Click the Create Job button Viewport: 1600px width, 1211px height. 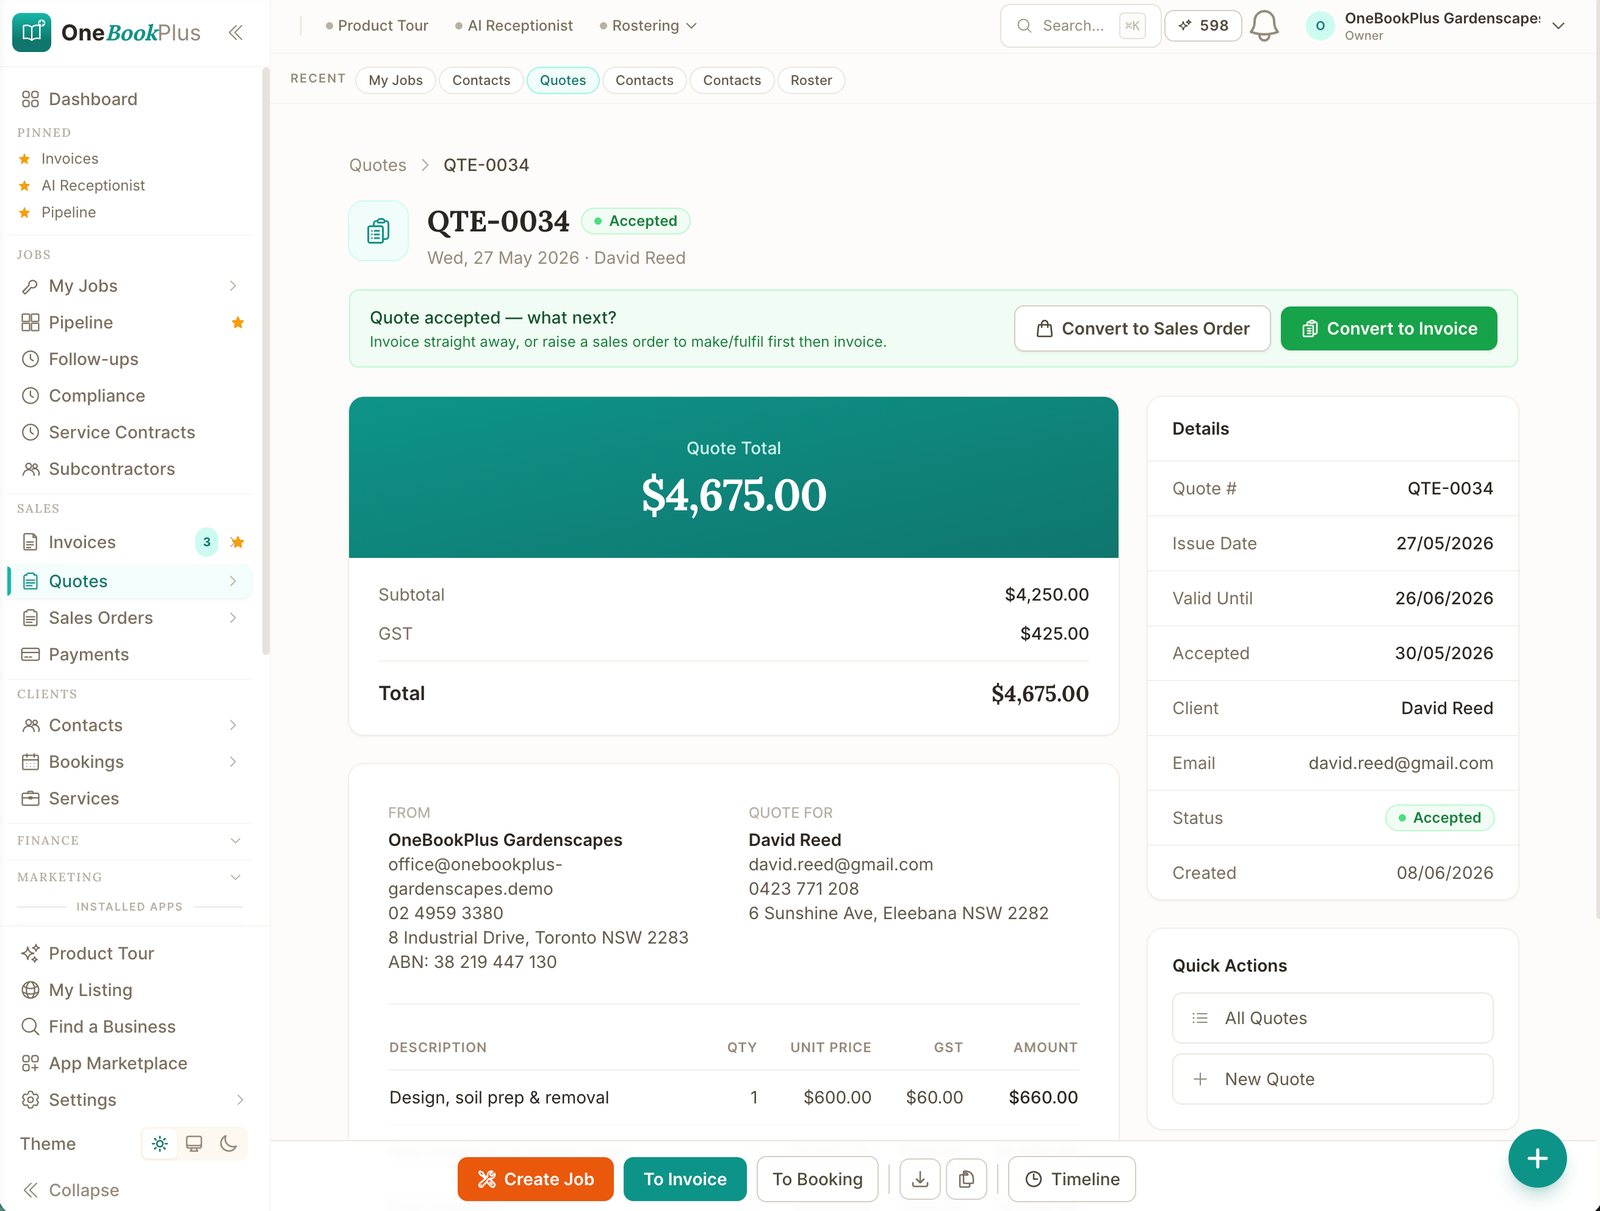pyautogui.click(x=536, y=1179)
